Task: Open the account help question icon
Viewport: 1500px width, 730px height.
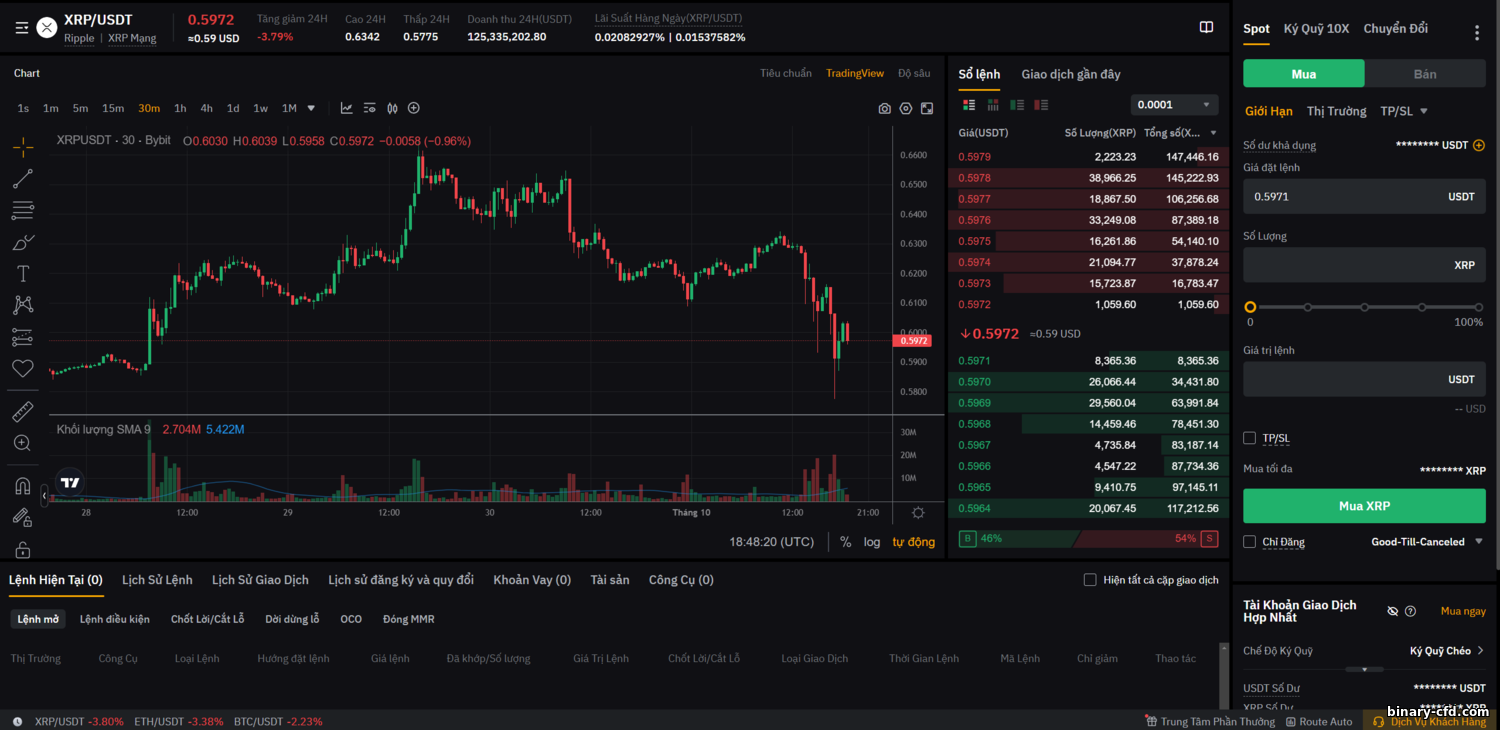Action: [x=1410, y=611]
